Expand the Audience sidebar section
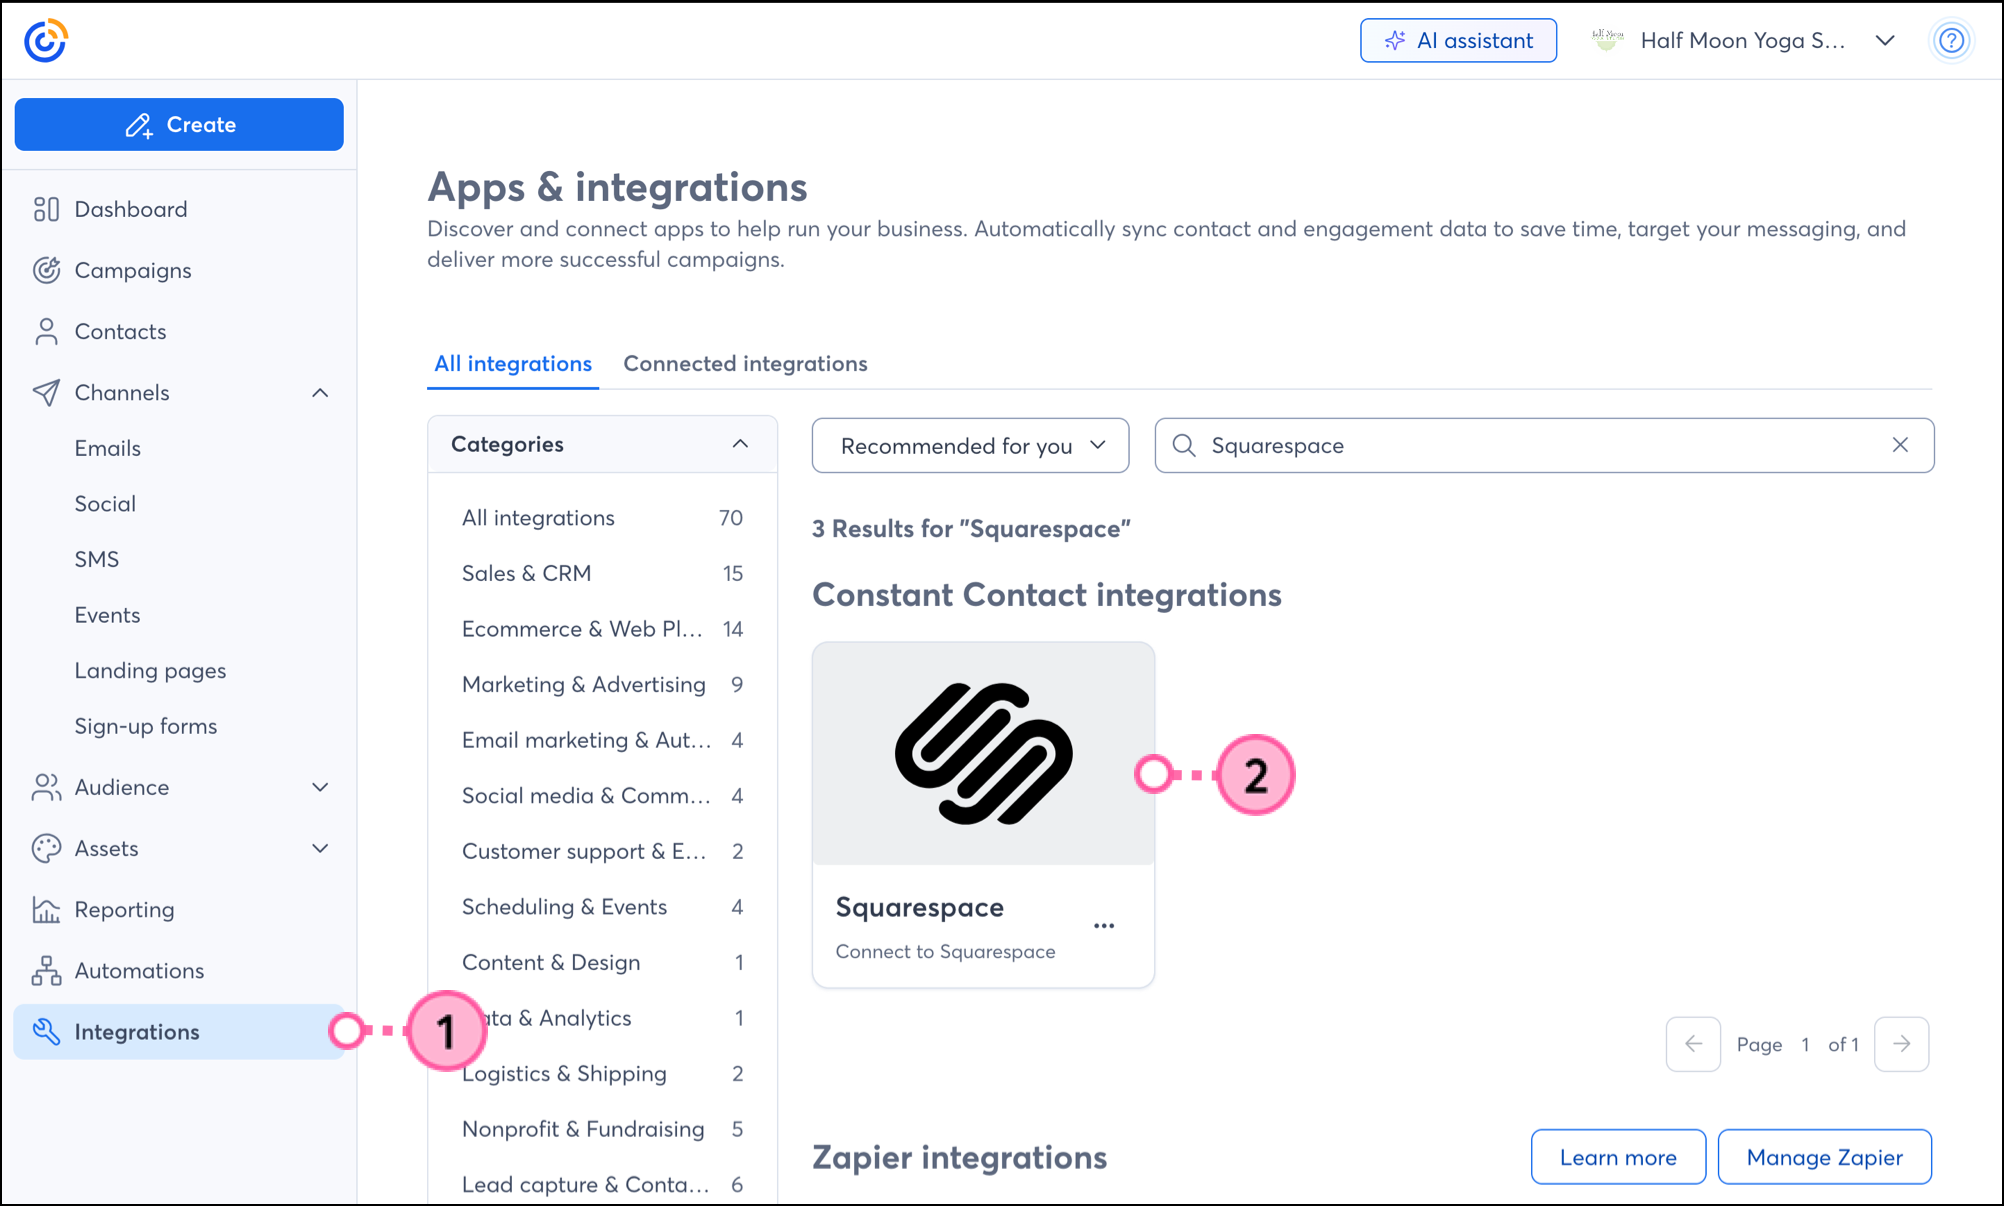This screenshot has height=1206, width=2004. pos(320,788)
